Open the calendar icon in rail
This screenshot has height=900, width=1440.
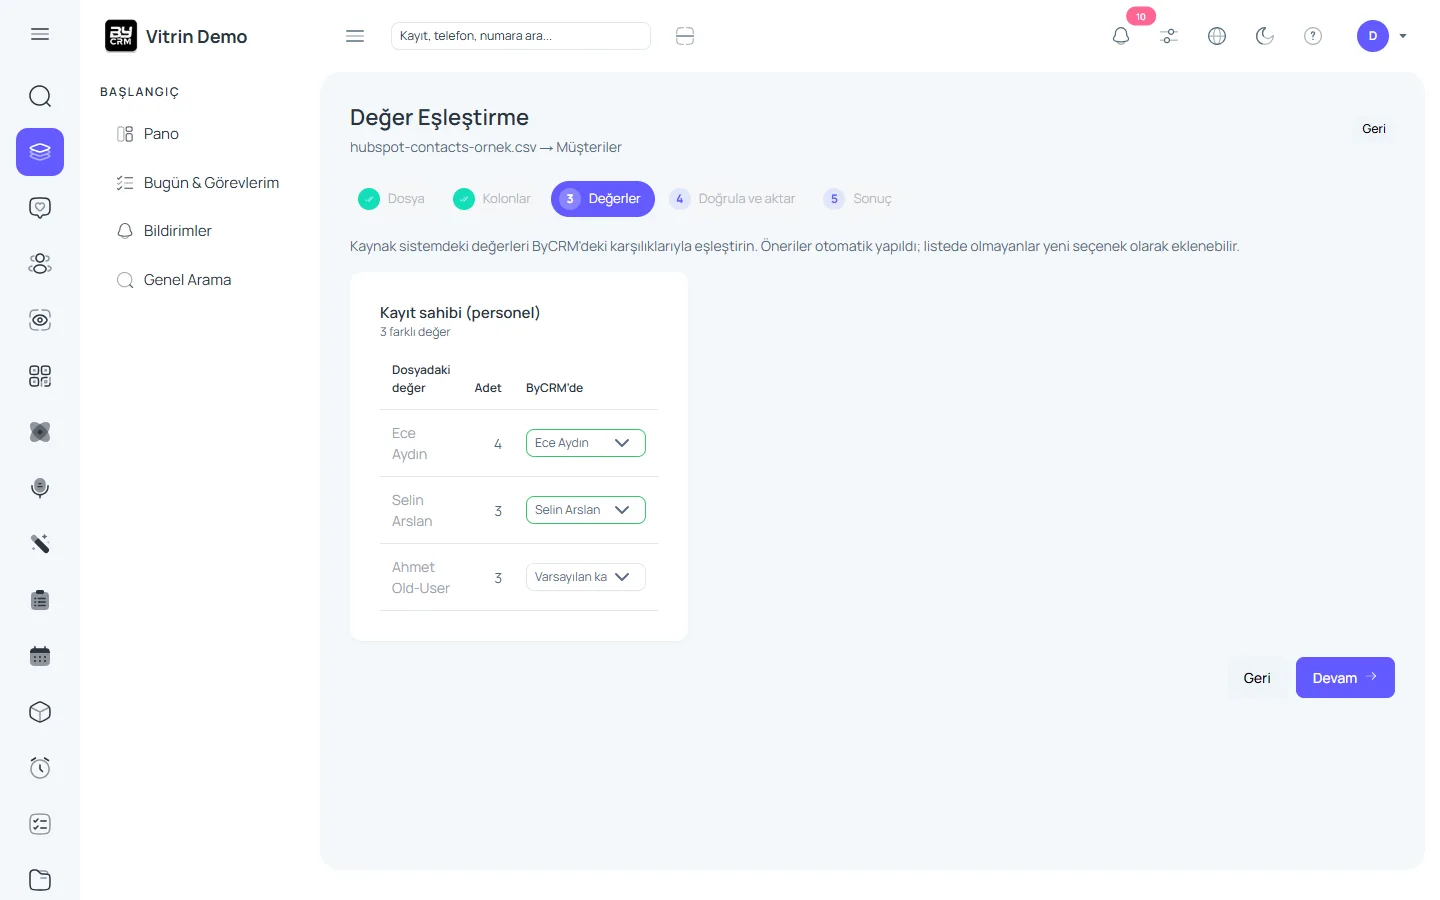pyautogui.click(x=40, y=656)
